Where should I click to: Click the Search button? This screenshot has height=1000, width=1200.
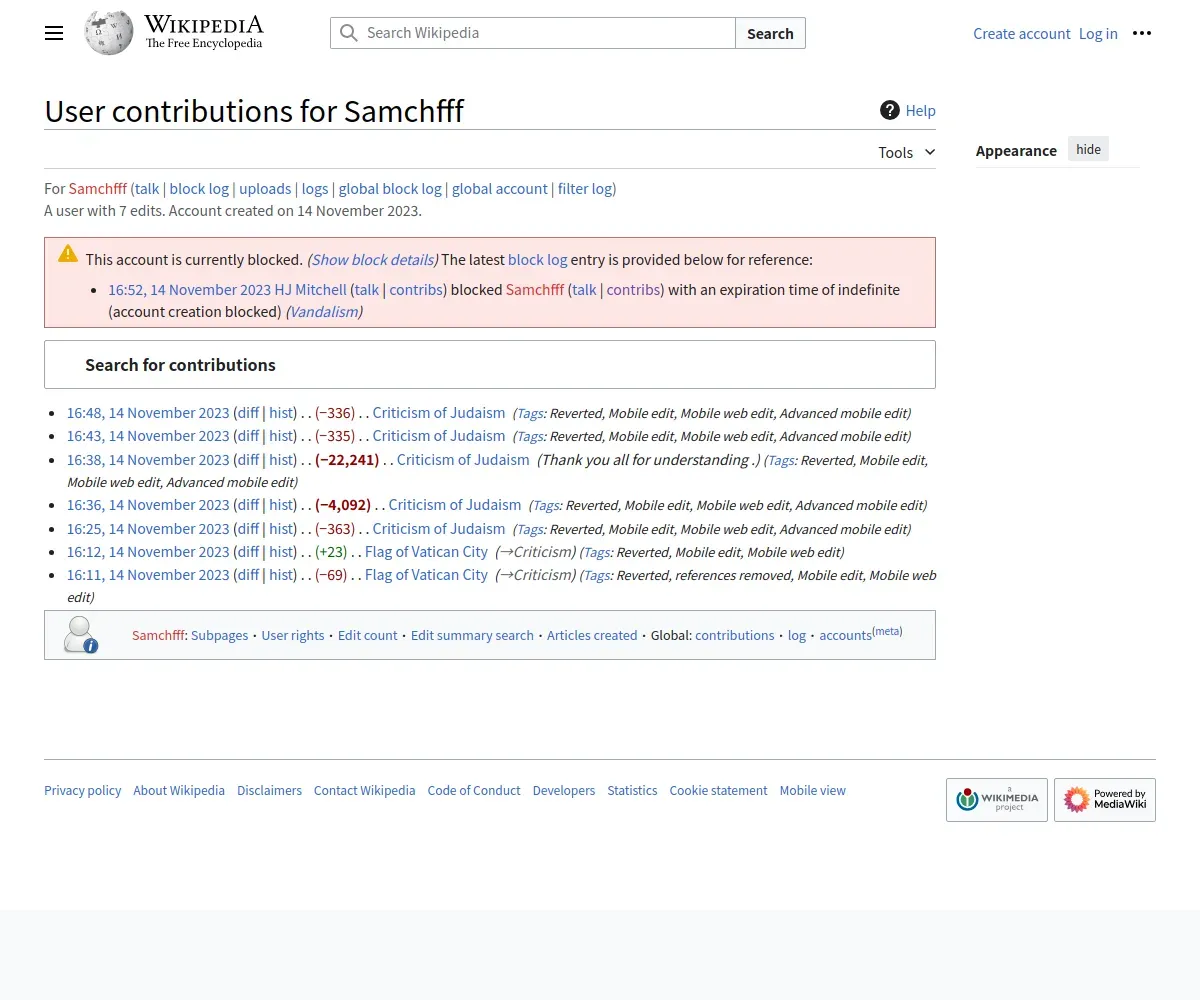tap(770, 33)
